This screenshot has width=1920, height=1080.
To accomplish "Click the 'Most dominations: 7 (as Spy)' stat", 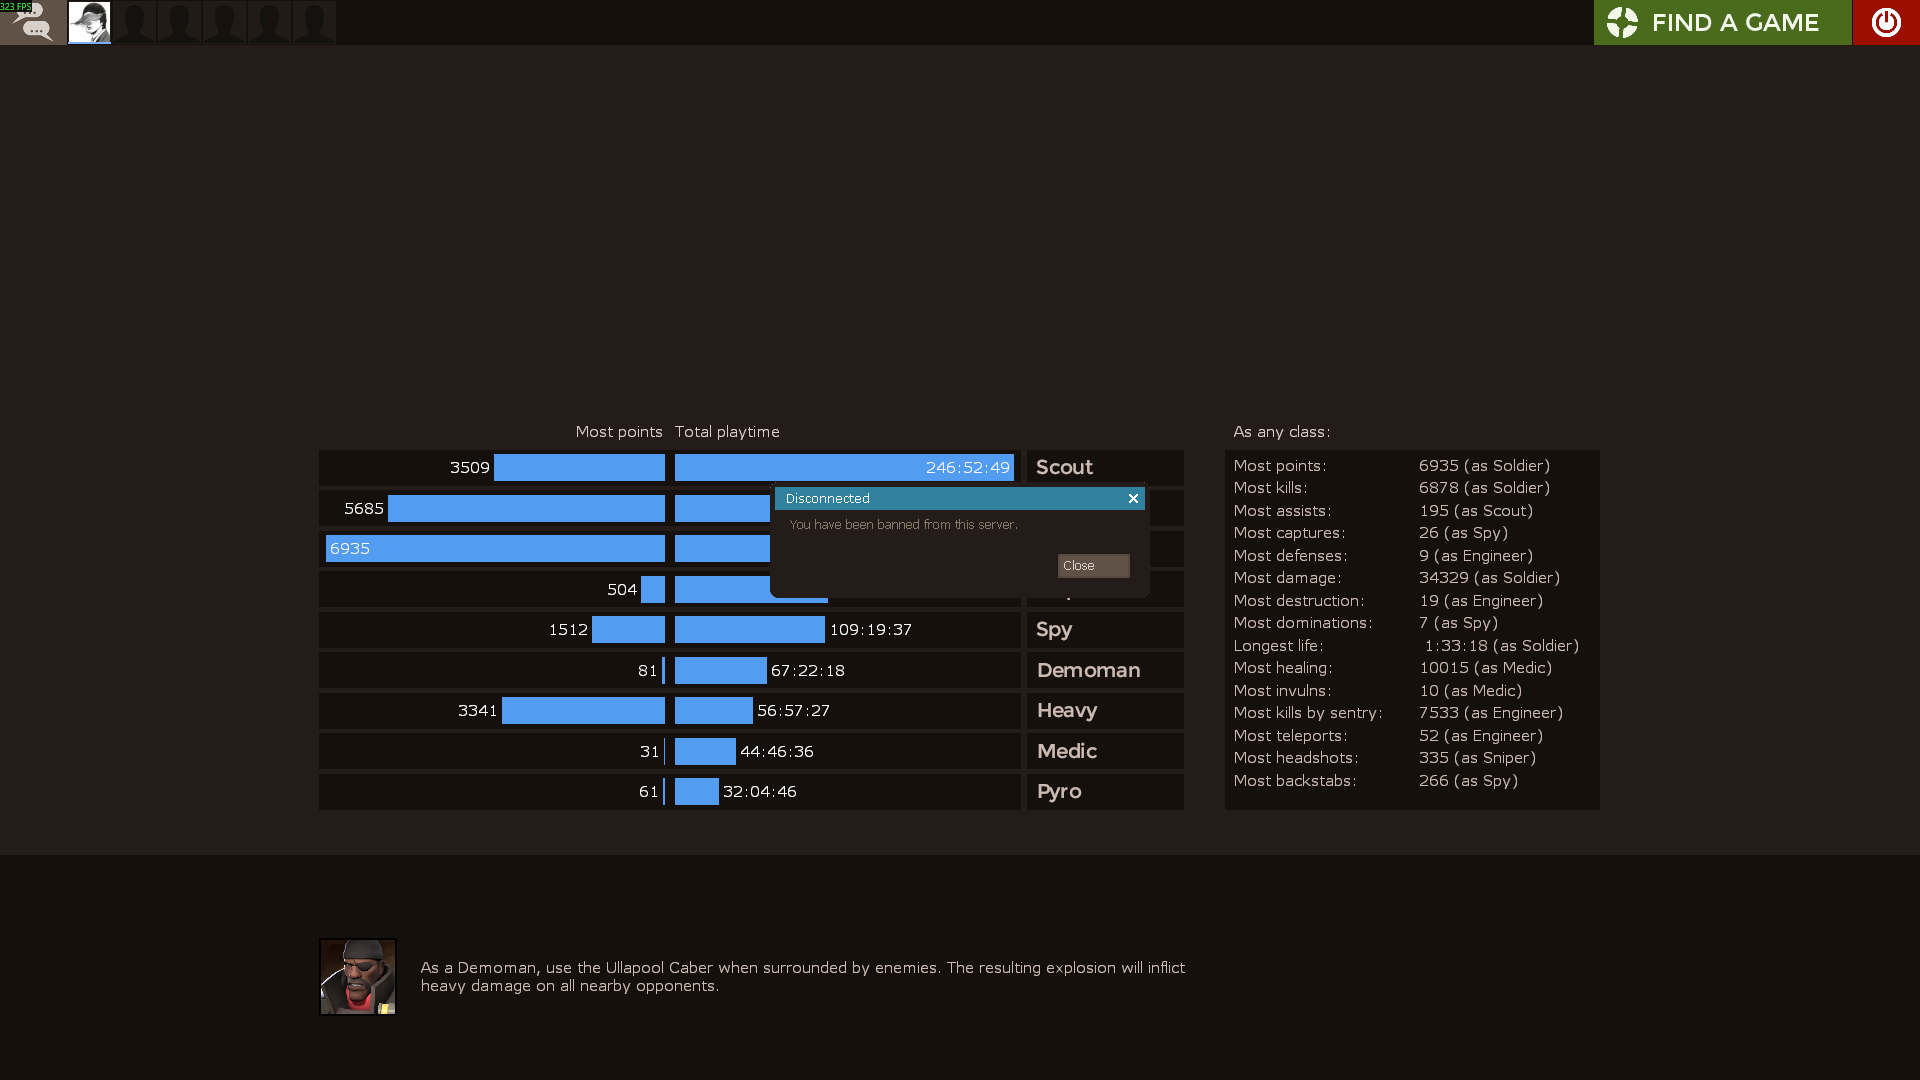I will pyautogui.click(x=1366, y=623).
